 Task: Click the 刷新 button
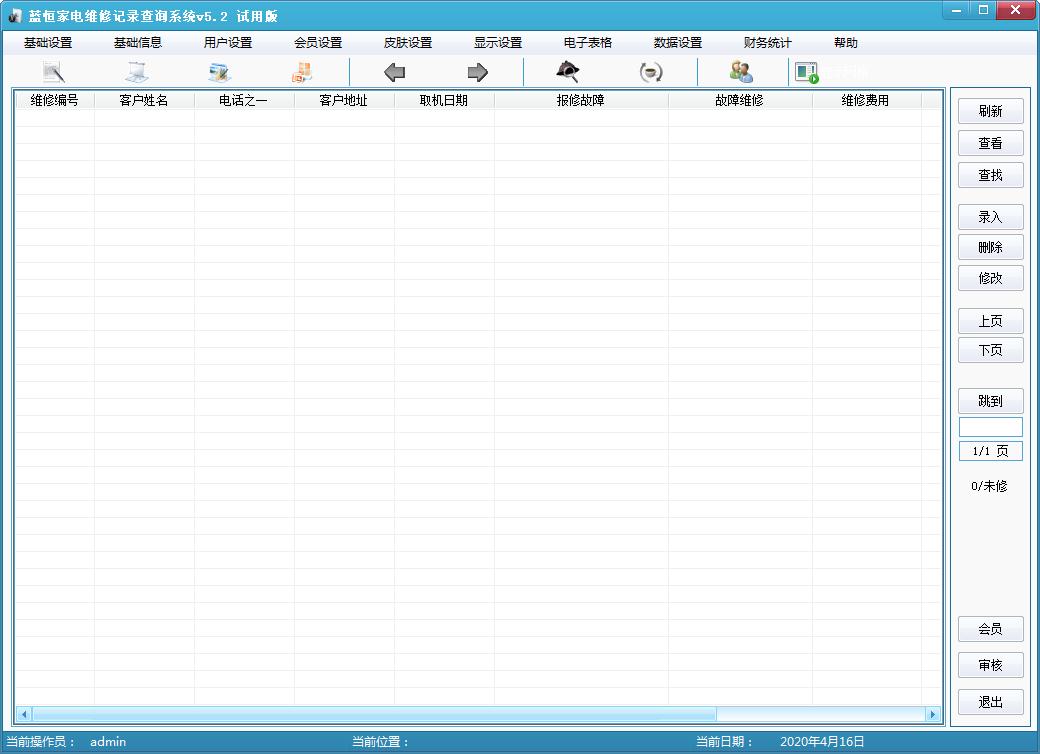990,111
